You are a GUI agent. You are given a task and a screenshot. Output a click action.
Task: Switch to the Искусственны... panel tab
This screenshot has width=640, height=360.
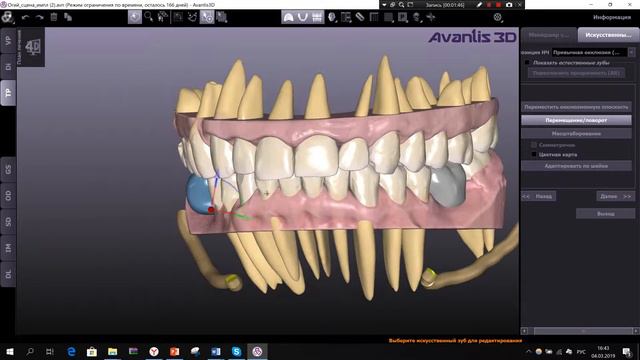coord(608,35)
